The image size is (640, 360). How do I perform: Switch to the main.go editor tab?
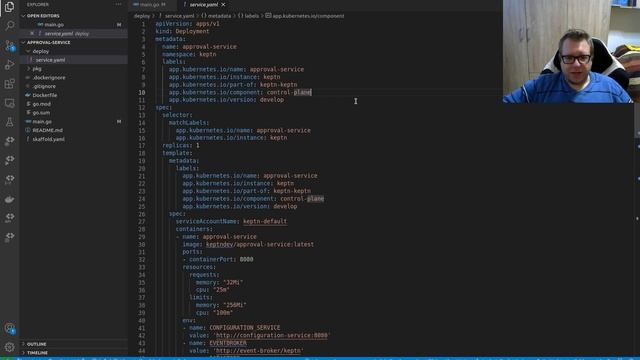150,4
